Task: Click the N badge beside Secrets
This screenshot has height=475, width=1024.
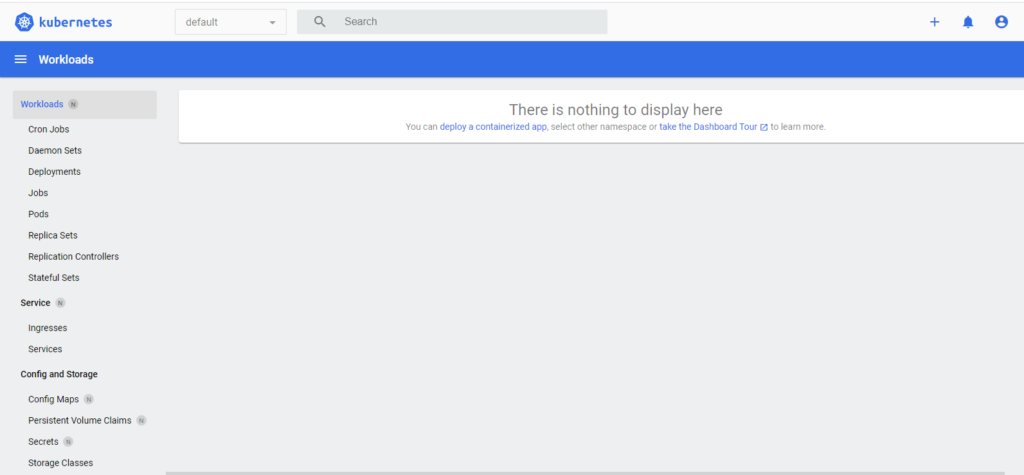Action: coord(68,442)
